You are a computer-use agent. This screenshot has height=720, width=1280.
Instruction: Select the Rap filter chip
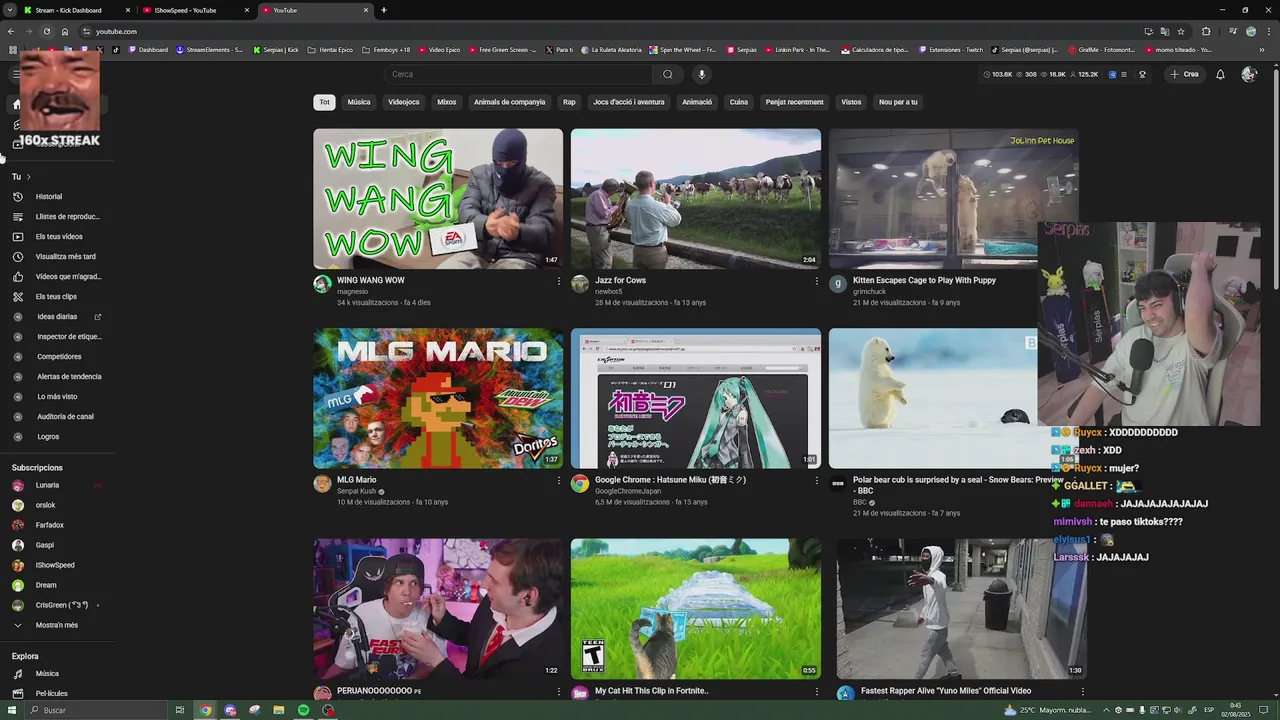pyautogui.click(x=569, y=102)
